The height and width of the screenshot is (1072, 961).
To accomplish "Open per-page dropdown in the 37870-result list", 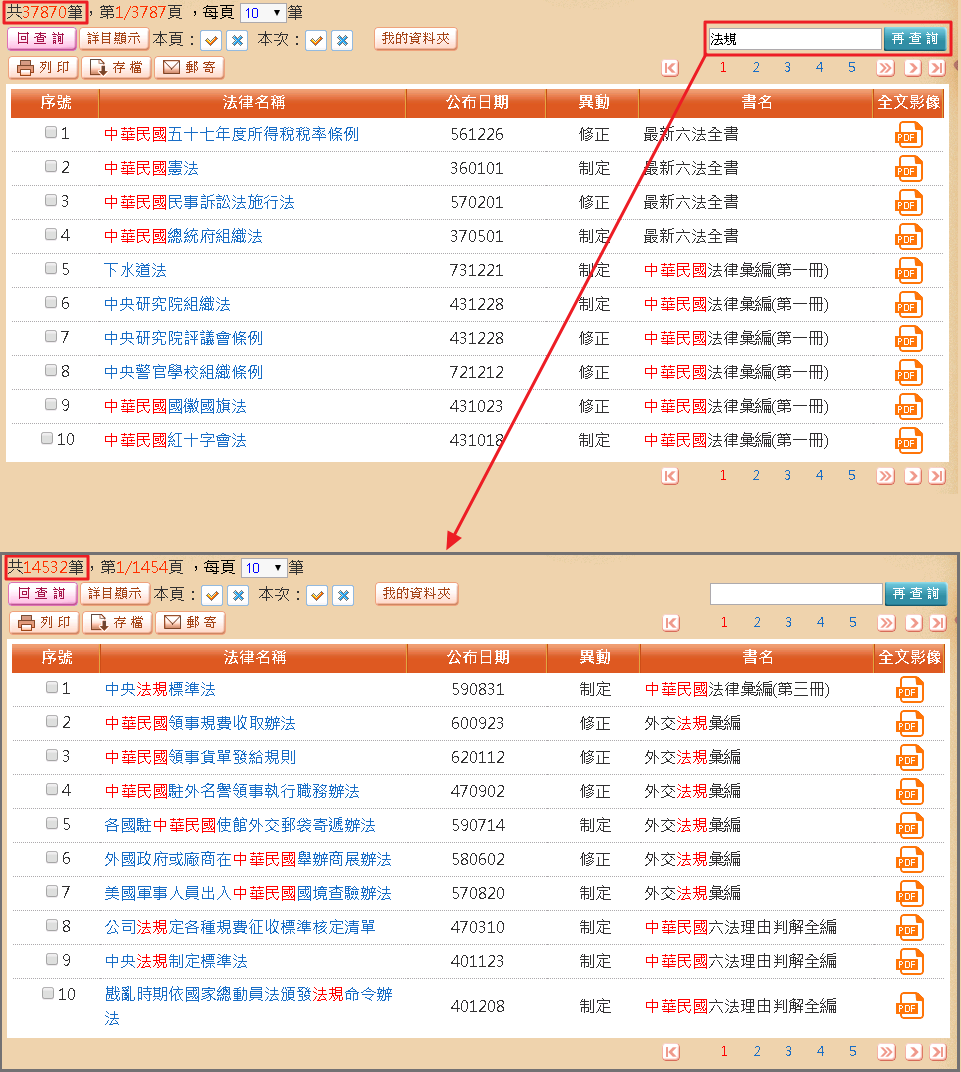I will pos(264,13).
